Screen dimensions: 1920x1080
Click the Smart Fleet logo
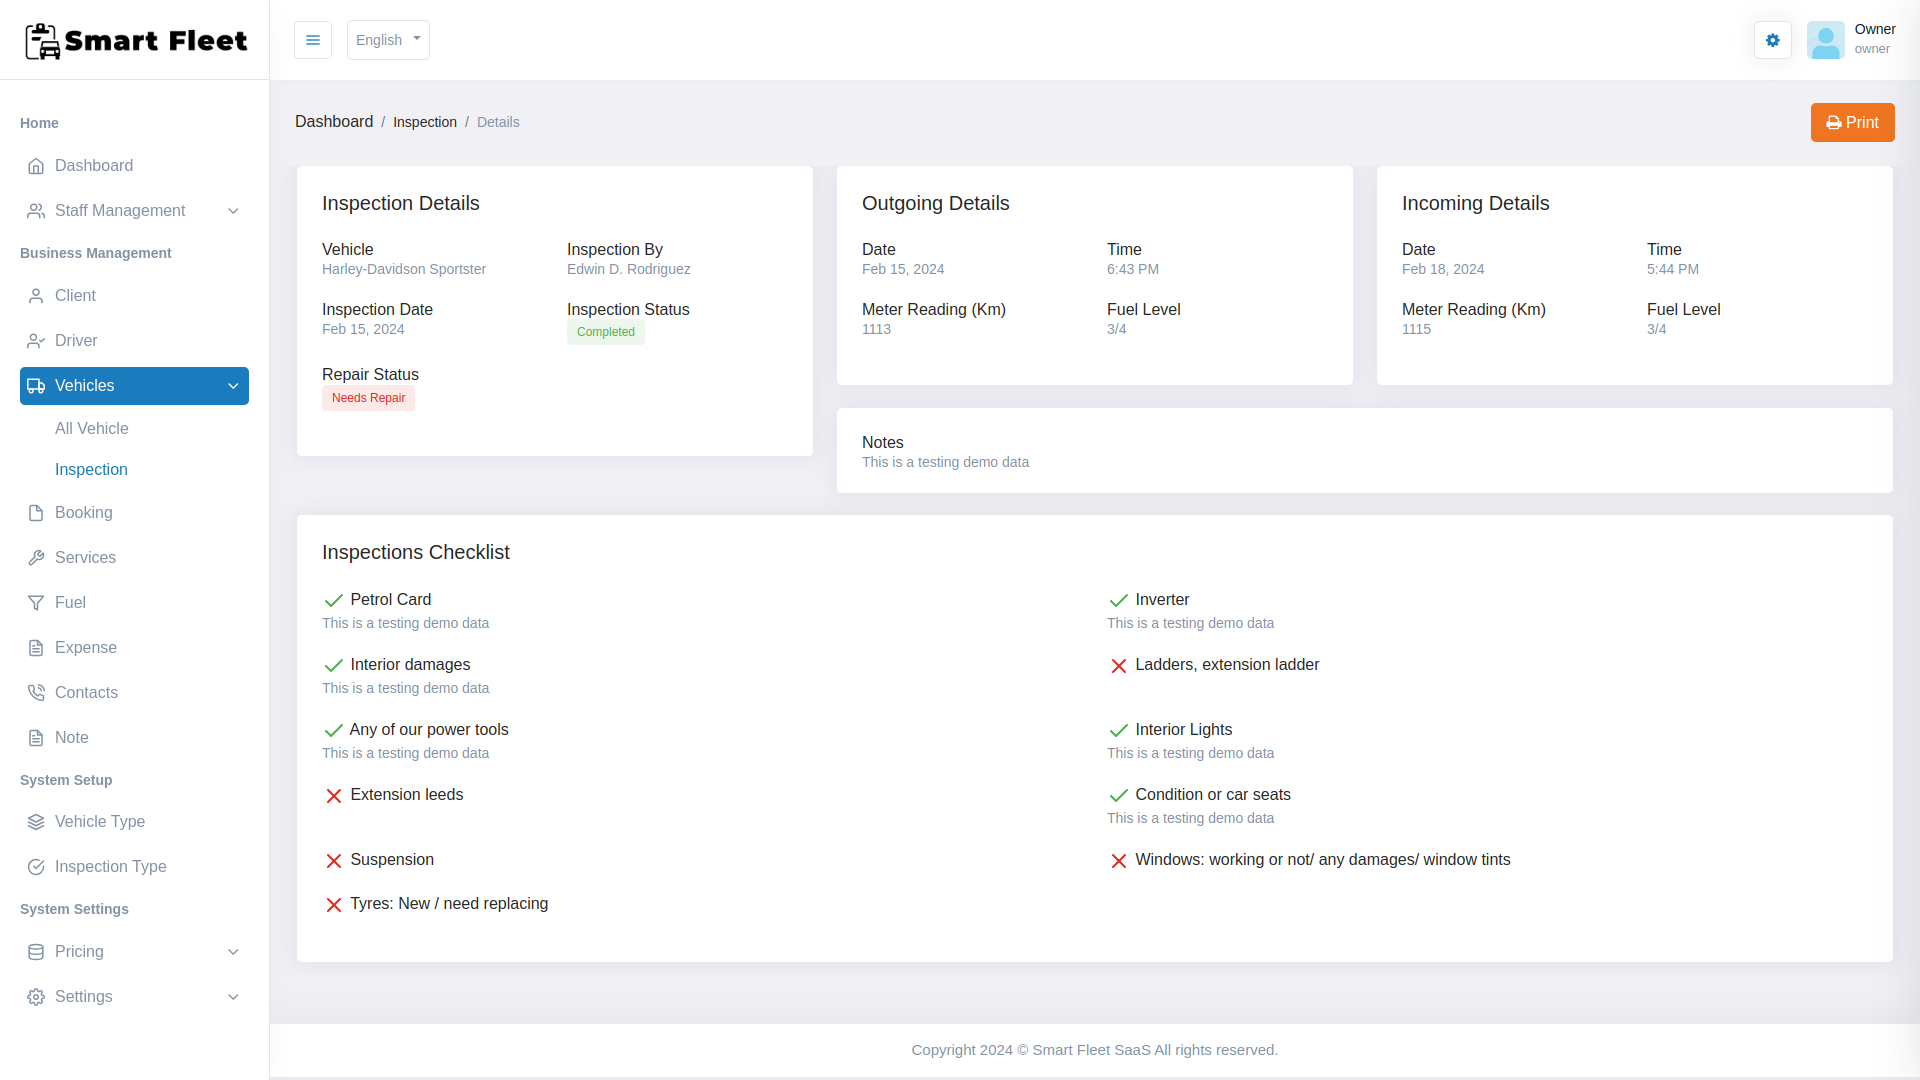[136, 41]
